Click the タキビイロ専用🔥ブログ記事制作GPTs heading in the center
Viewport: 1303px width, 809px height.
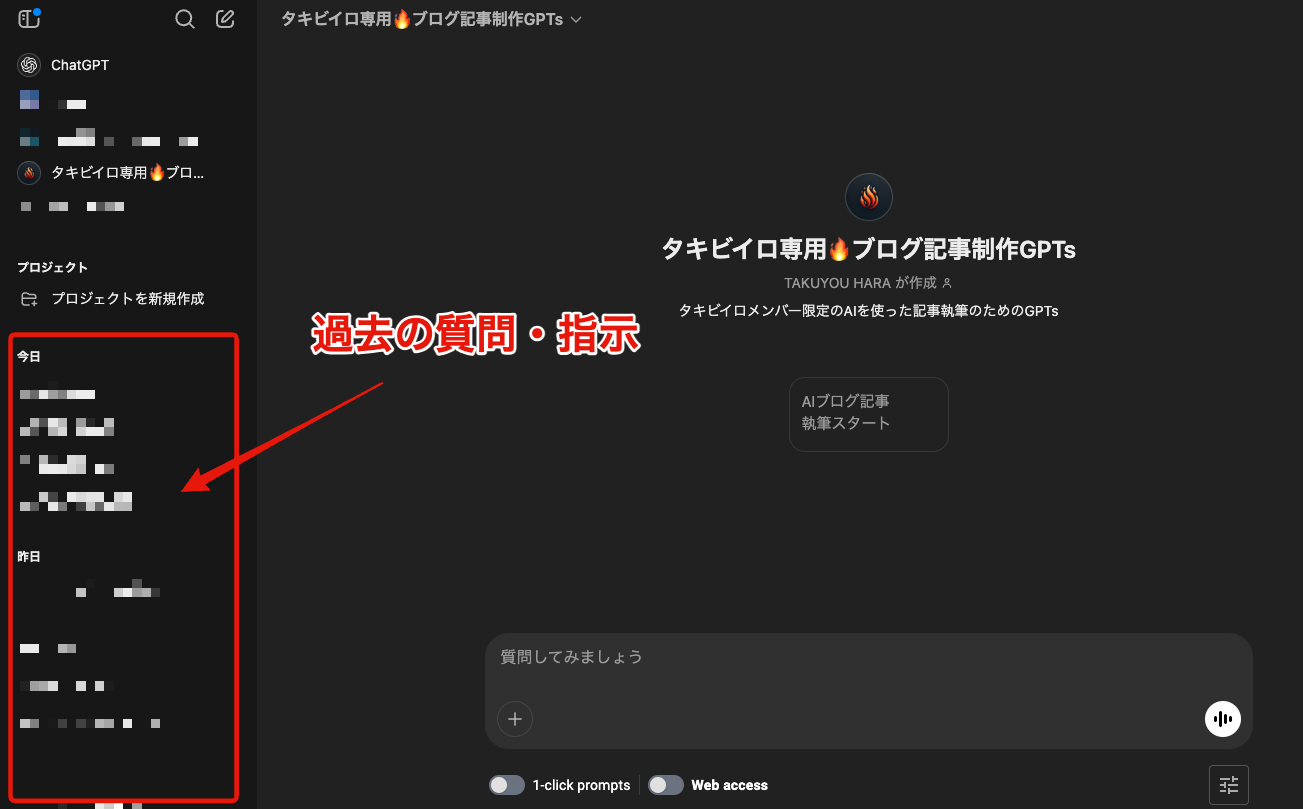pos(869,249)
